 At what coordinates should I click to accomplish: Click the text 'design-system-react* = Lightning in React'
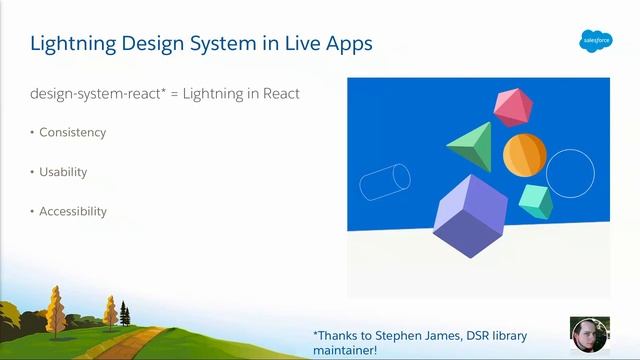point(165,94)
